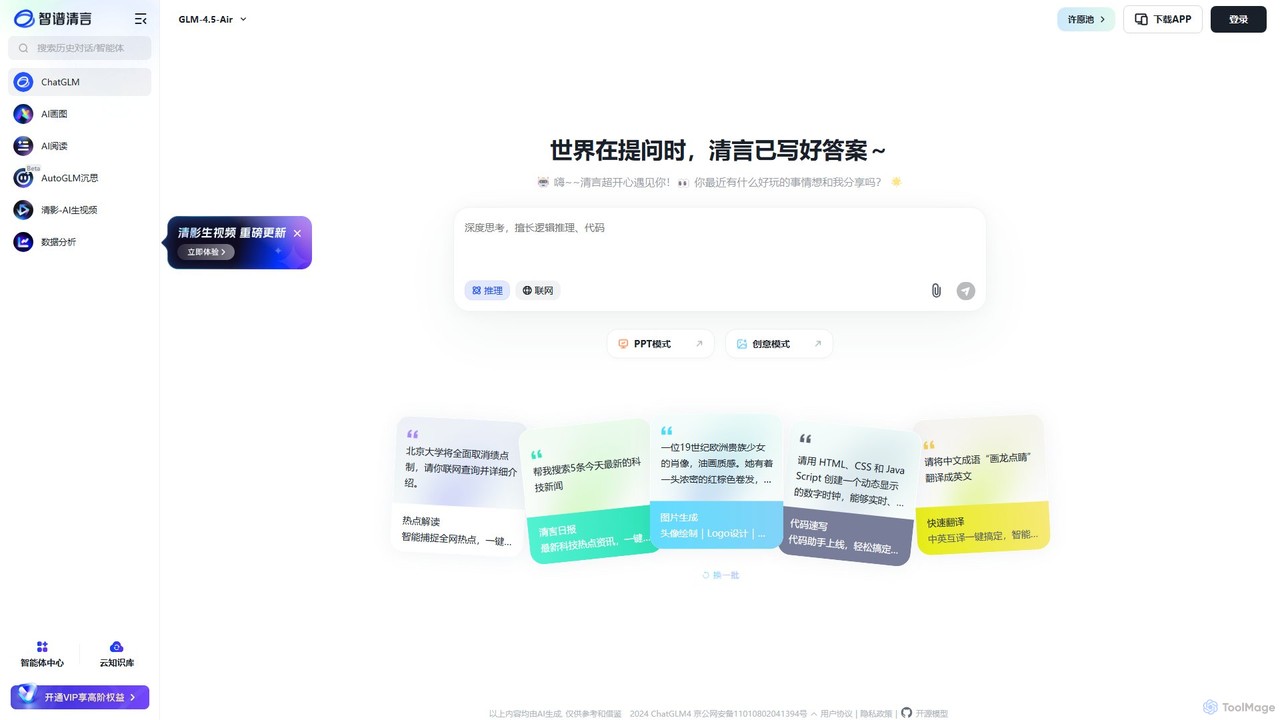
Task: Open the 图片生成 prompt card
Action: [716, 483]
